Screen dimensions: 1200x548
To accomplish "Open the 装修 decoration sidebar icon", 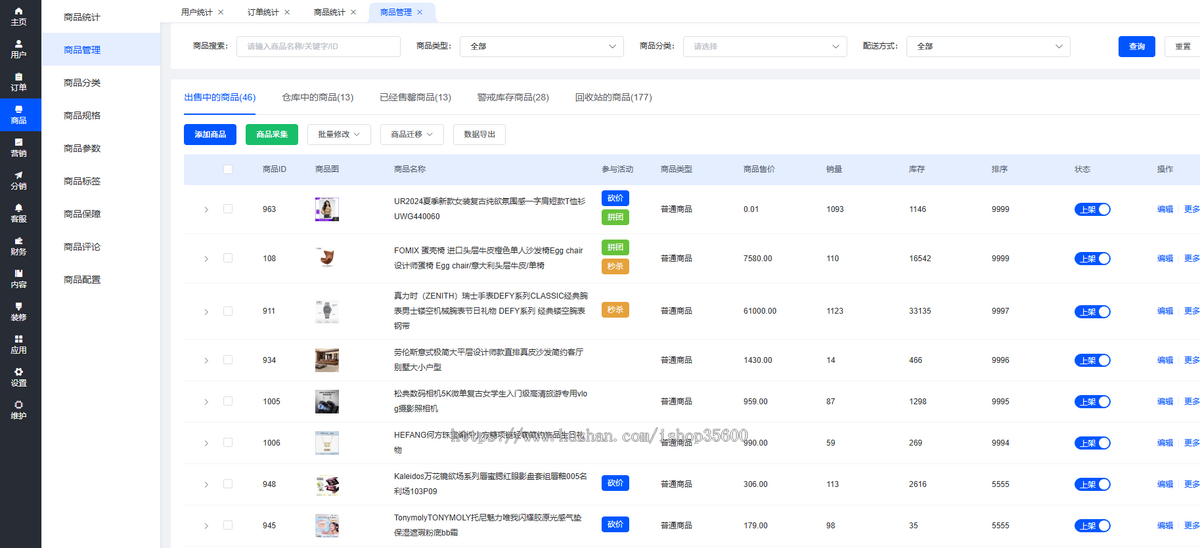I will [19, 312].
